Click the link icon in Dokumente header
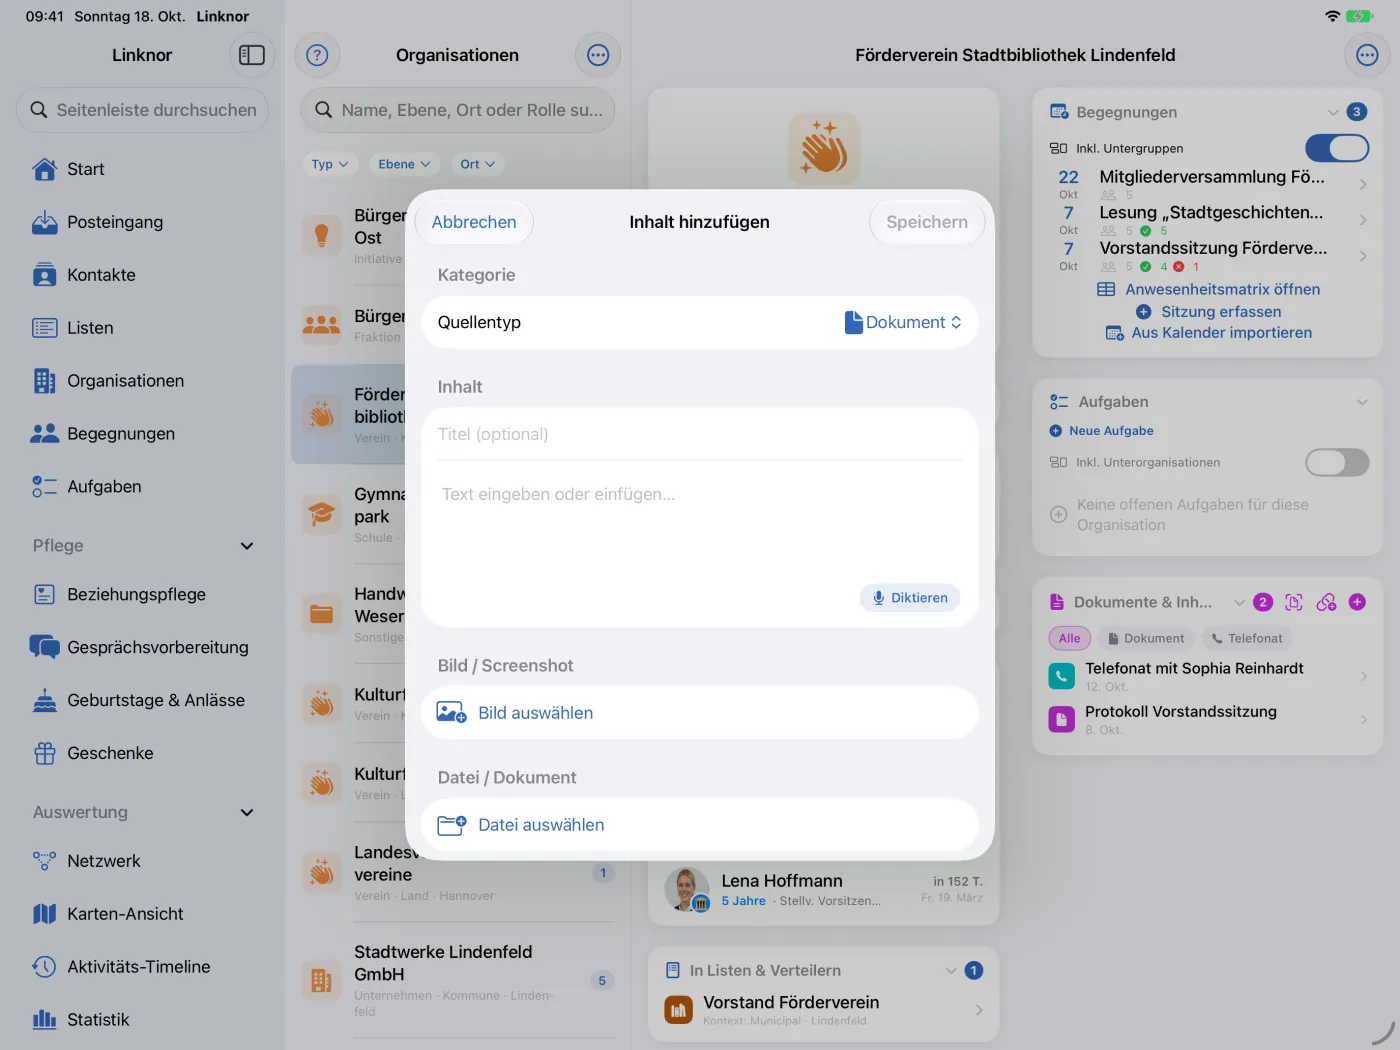 (x=1326, y=602)
